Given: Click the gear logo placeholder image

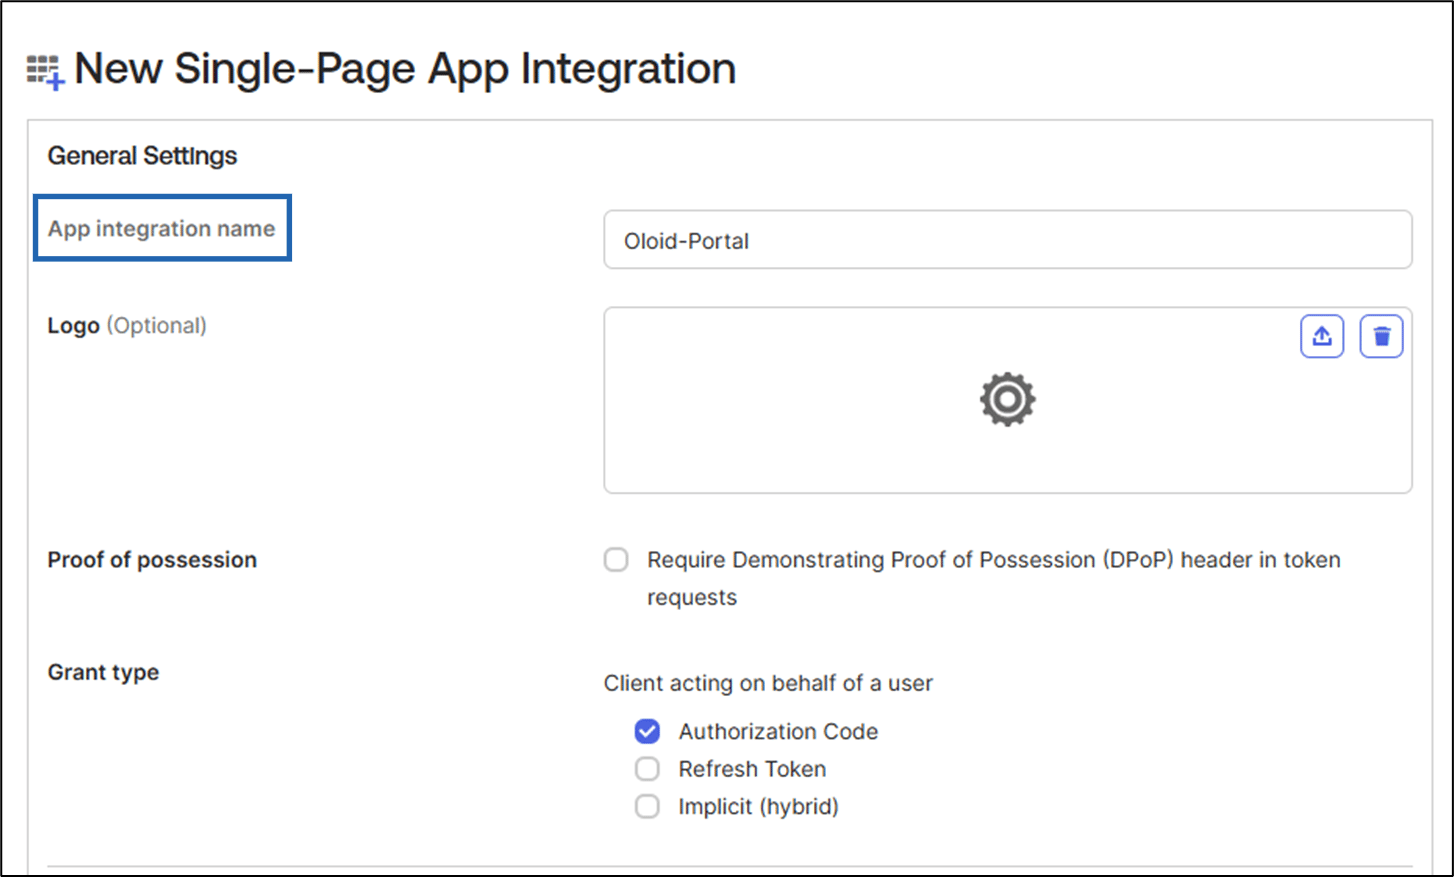Looking at the screenshot, I should tap(1008, 400).
